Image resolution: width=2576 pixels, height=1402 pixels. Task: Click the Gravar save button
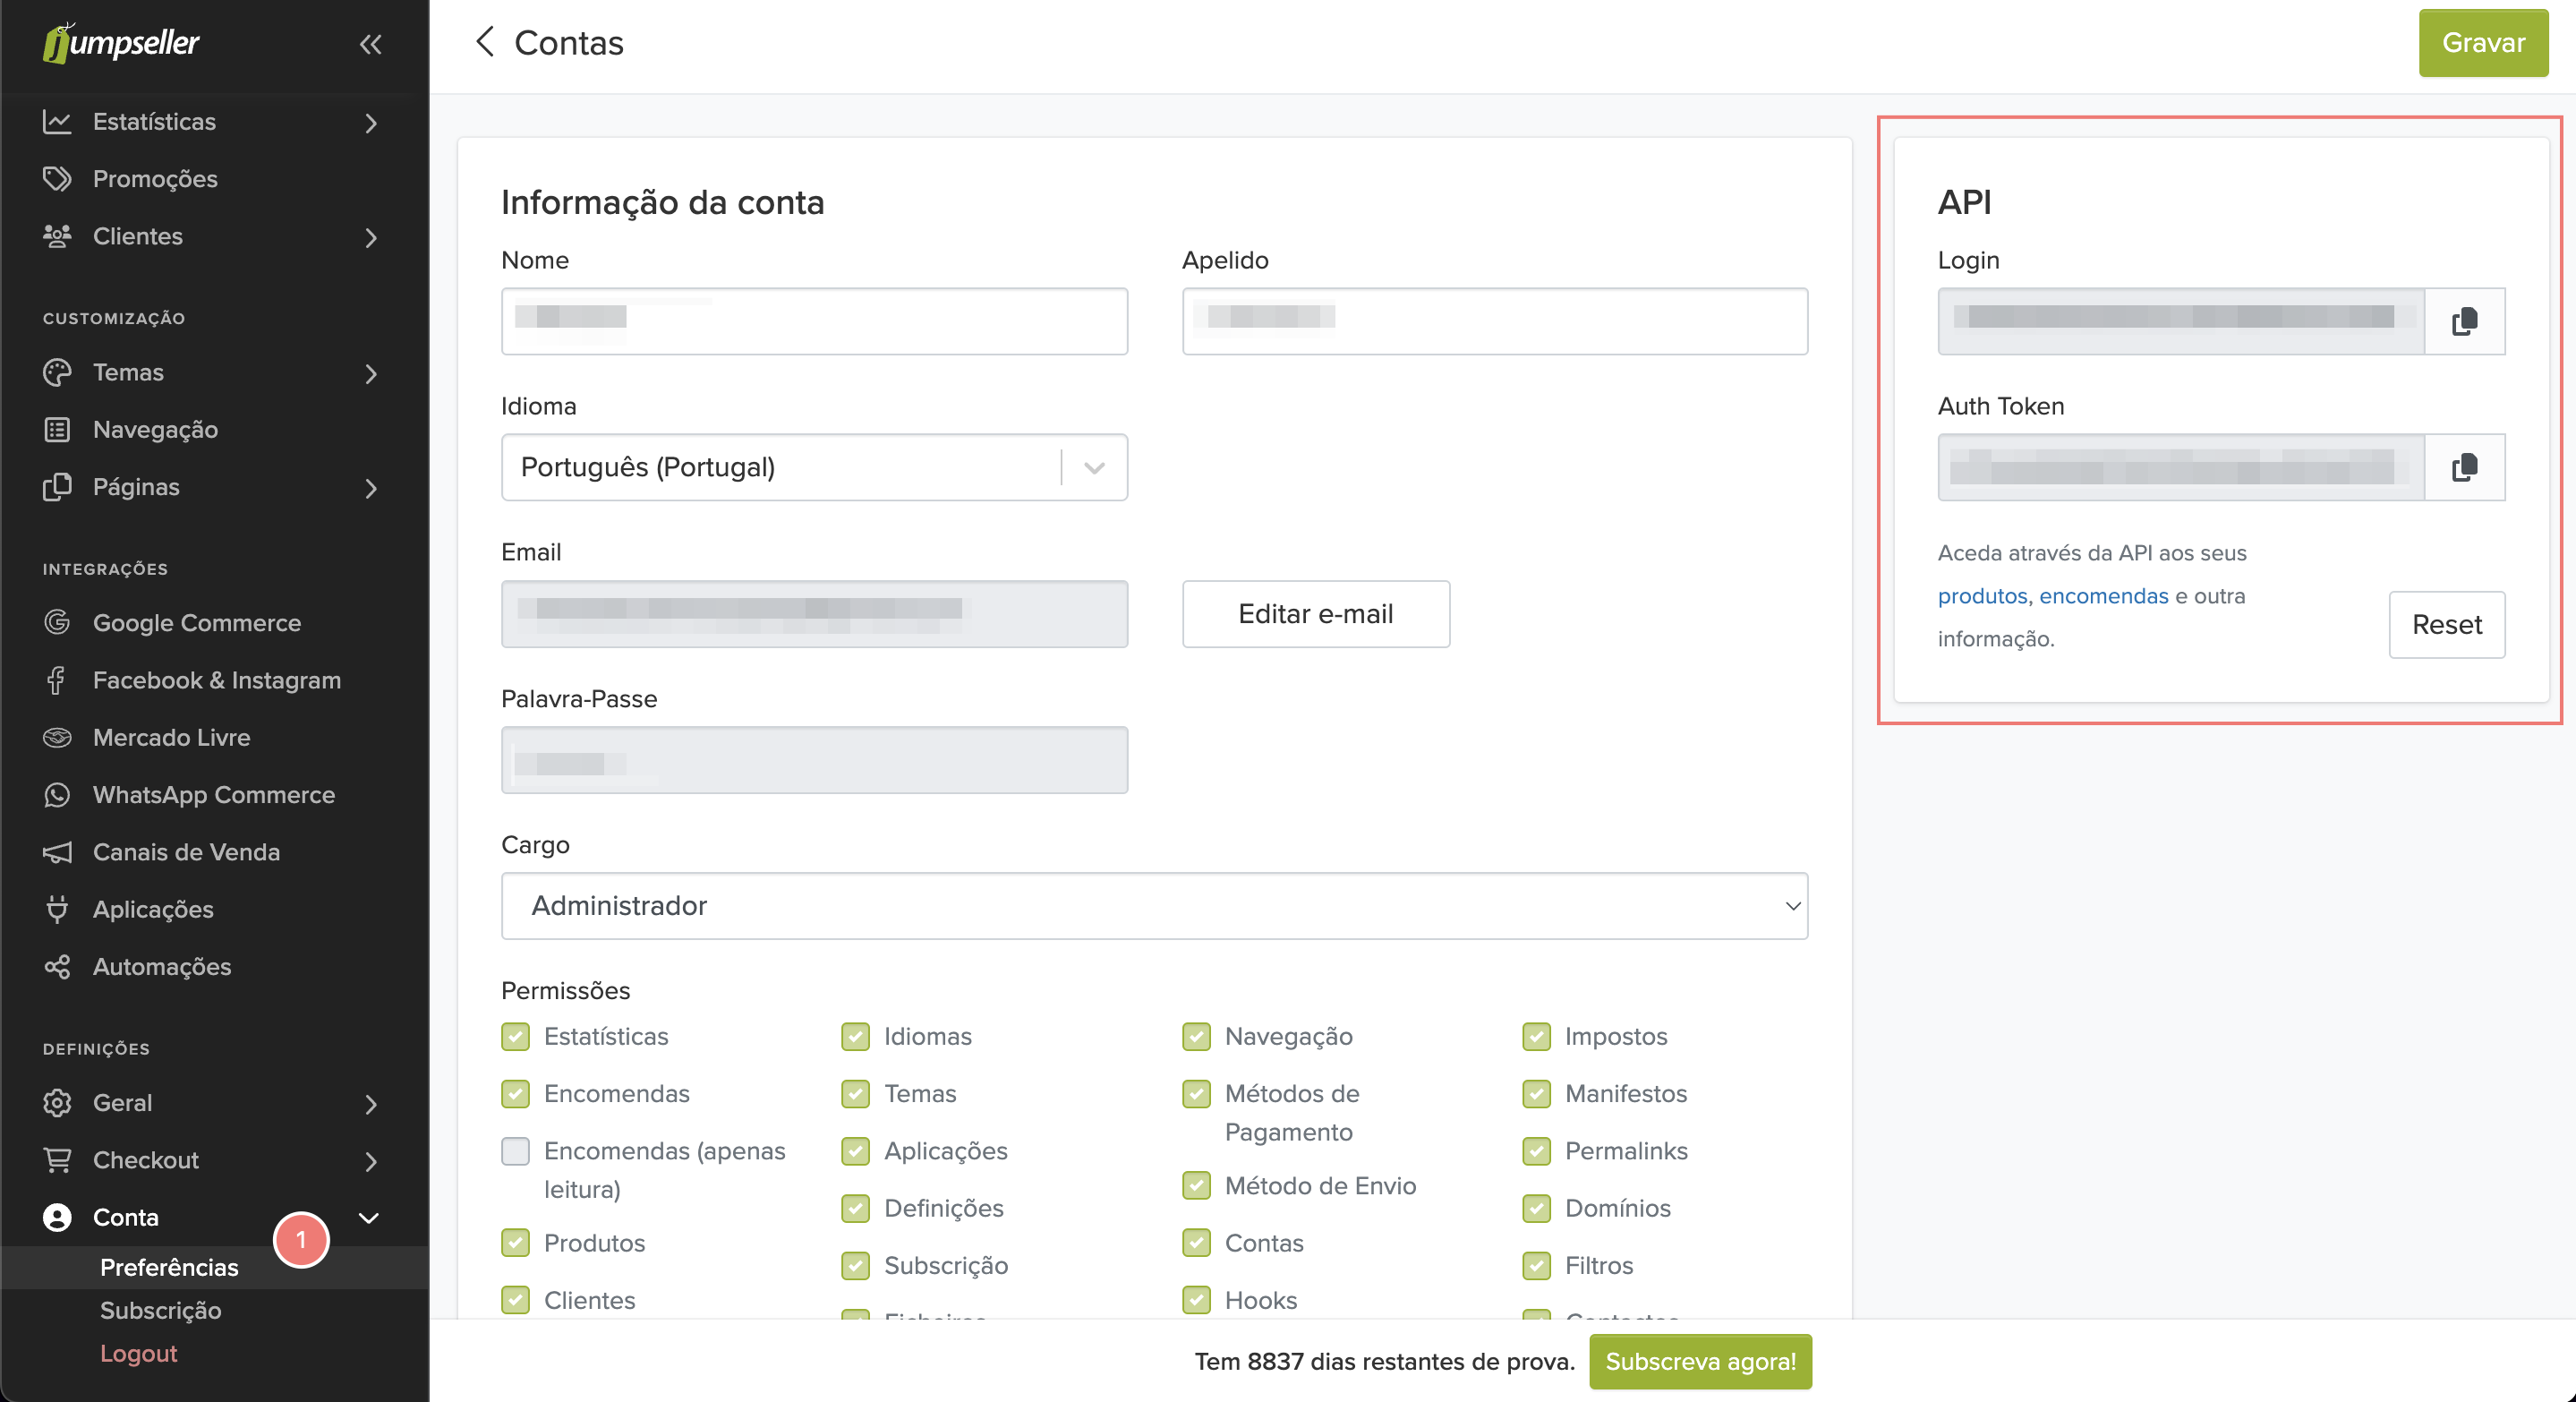(2482, 43)
